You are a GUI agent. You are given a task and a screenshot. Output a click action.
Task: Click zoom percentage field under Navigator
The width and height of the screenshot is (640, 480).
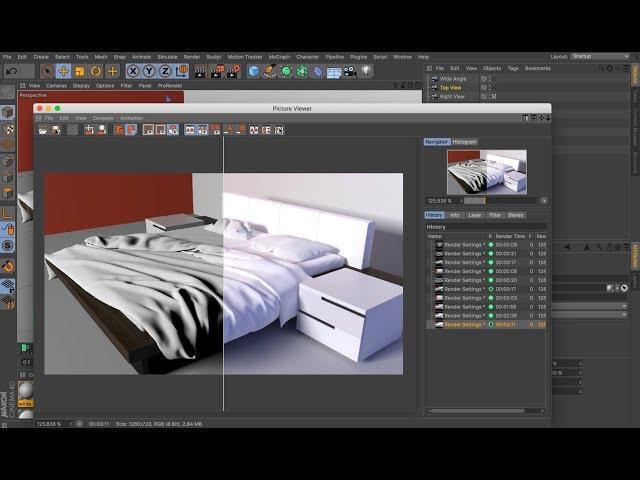tap(442, 201)
